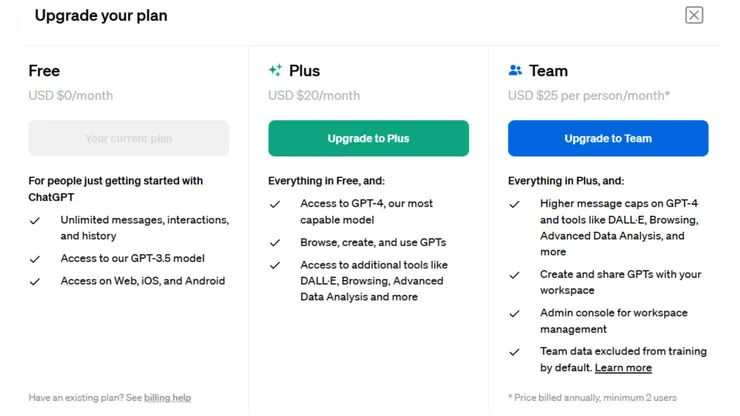
Task: Click the sparkle icon beside Plus
Action: click(x=275, y=71)
